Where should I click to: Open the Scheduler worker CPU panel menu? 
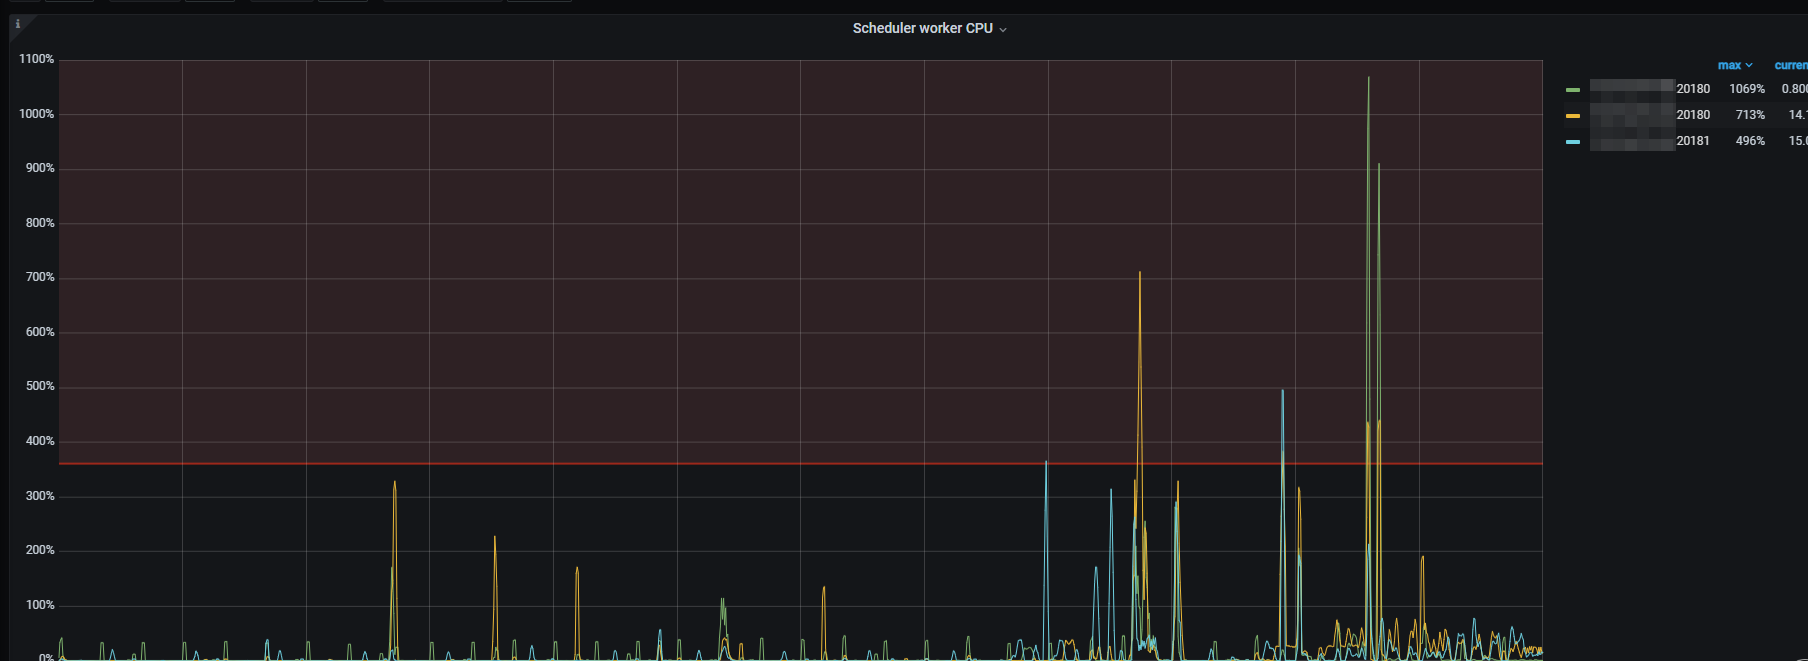click(x=921, y=28)
